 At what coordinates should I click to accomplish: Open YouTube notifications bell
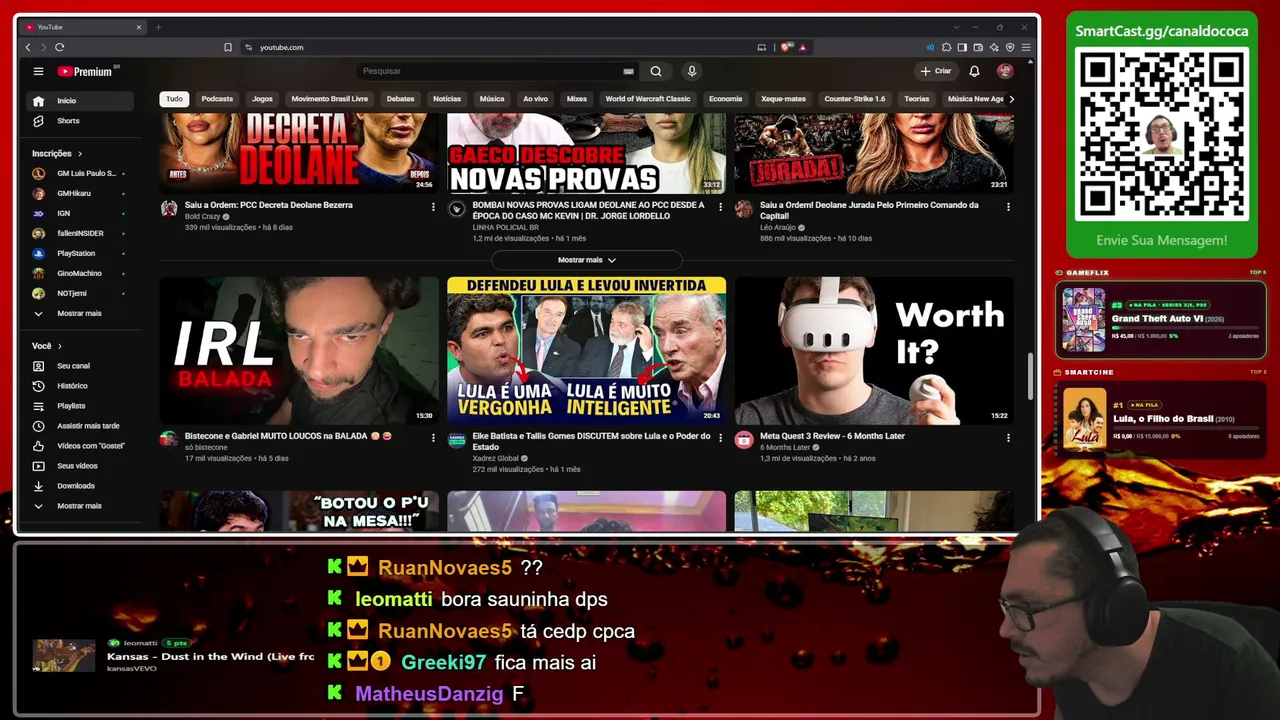tap(974, 71)
